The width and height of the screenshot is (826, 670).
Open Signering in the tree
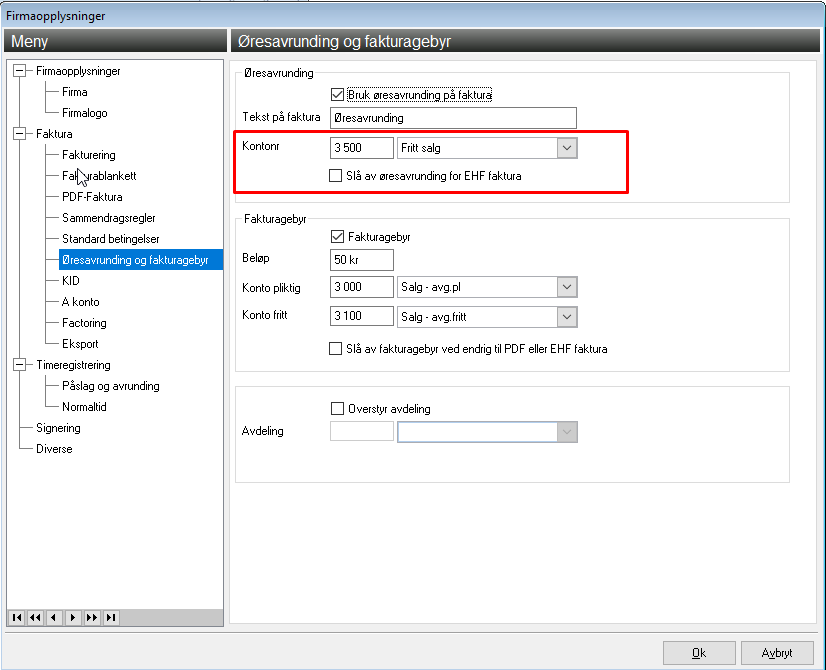[x=58, y=428]
